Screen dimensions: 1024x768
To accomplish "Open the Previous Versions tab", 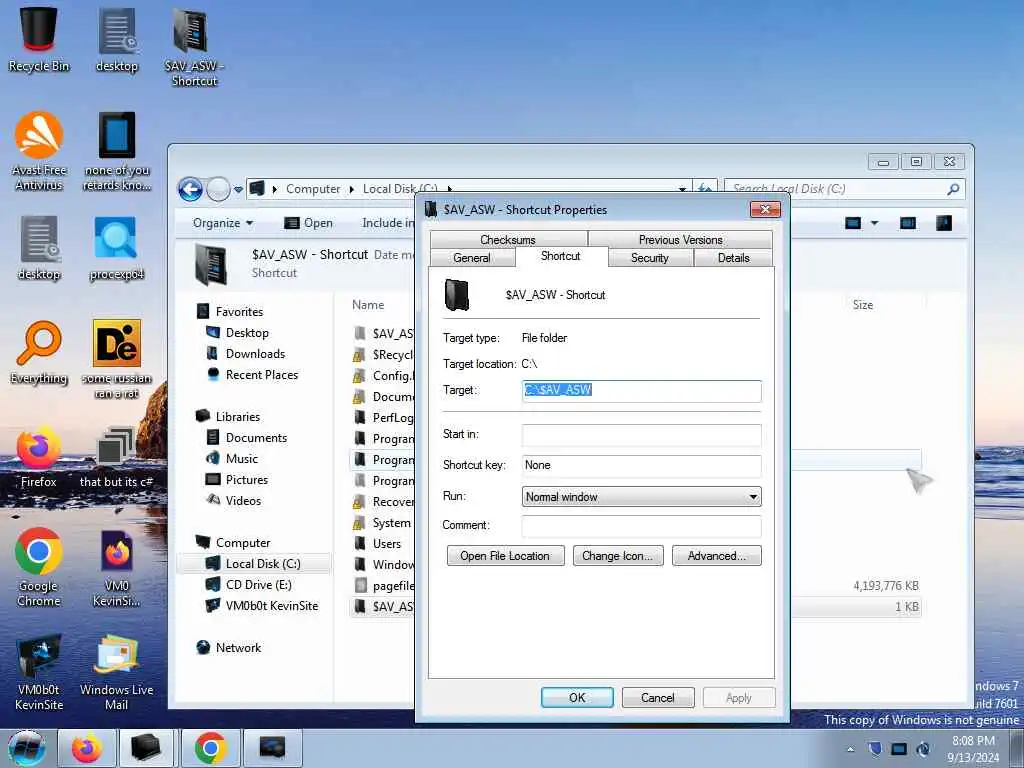I will pyautogui.click(x=680, y=240).
